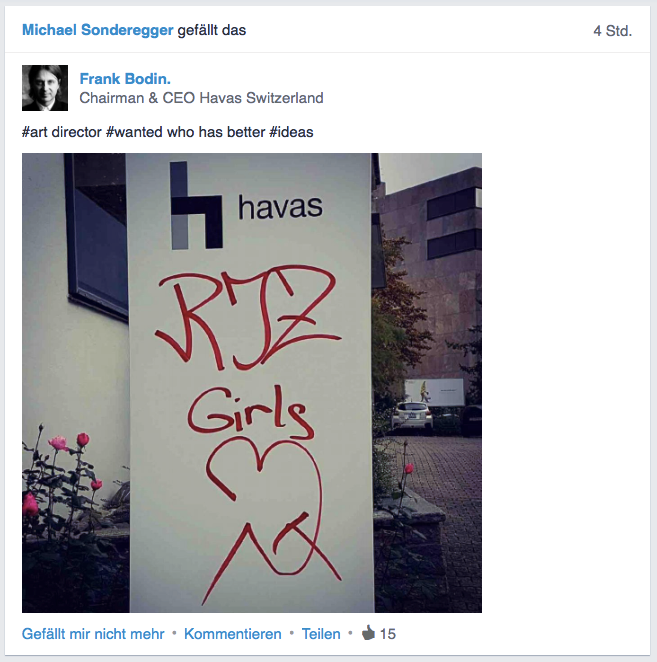Screen dimensions: 657x662
Task: Click the 'havas' wordmark on the sign
Action: pos(280,207)
